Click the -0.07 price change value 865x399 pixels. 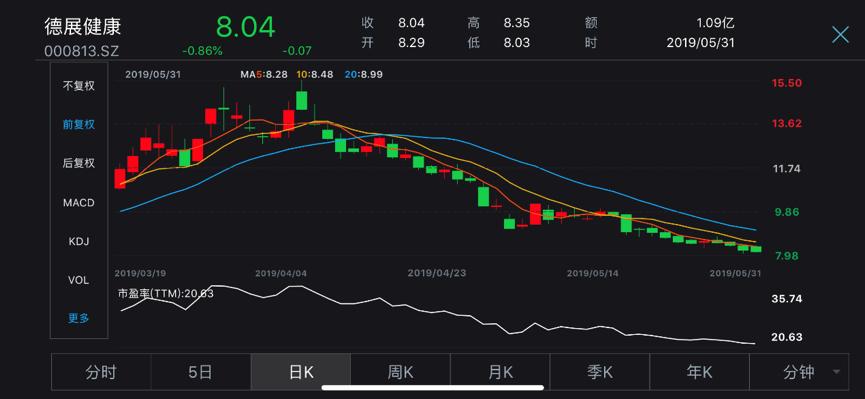(297, 51)
